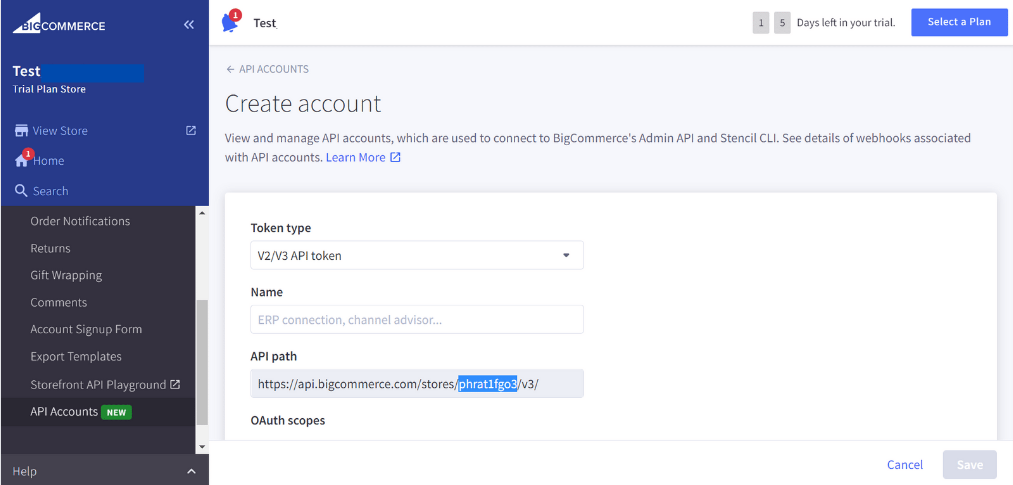Select API Accounts menu item

coord(64,411)
